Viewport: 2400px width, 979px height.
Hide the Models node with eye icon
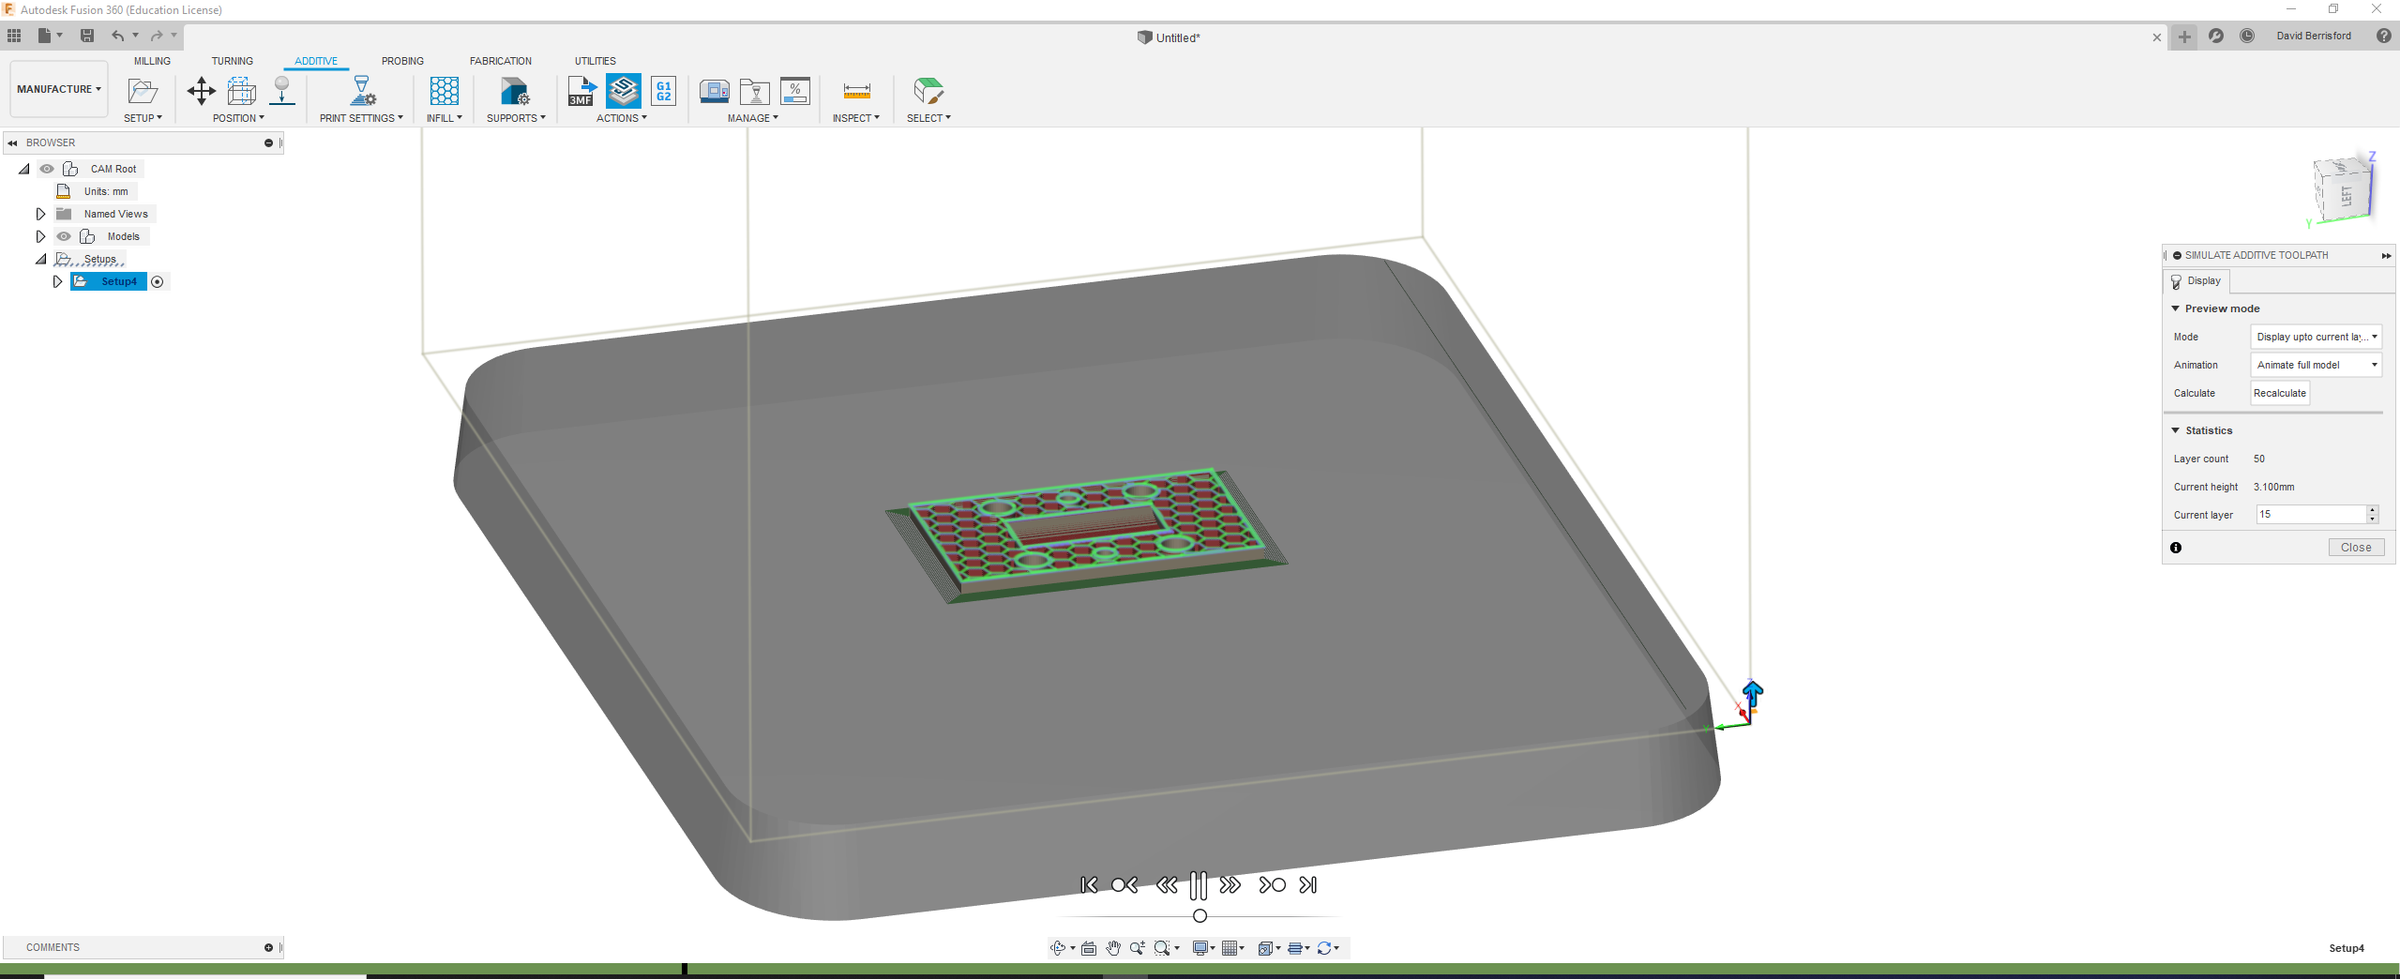64,237
